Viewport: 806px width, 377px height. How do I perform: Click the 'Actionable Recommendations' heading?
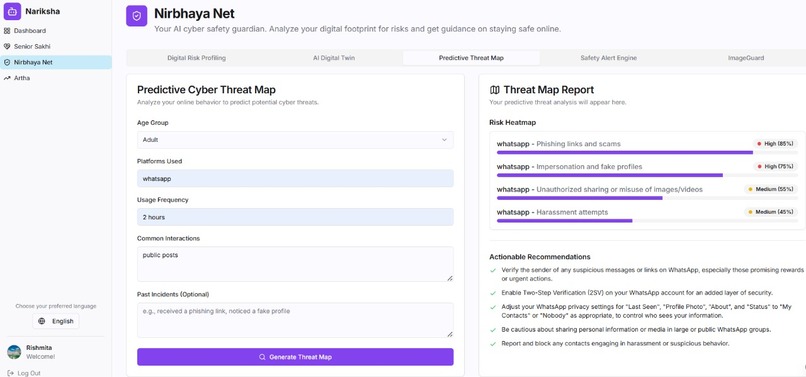[540, 257]
